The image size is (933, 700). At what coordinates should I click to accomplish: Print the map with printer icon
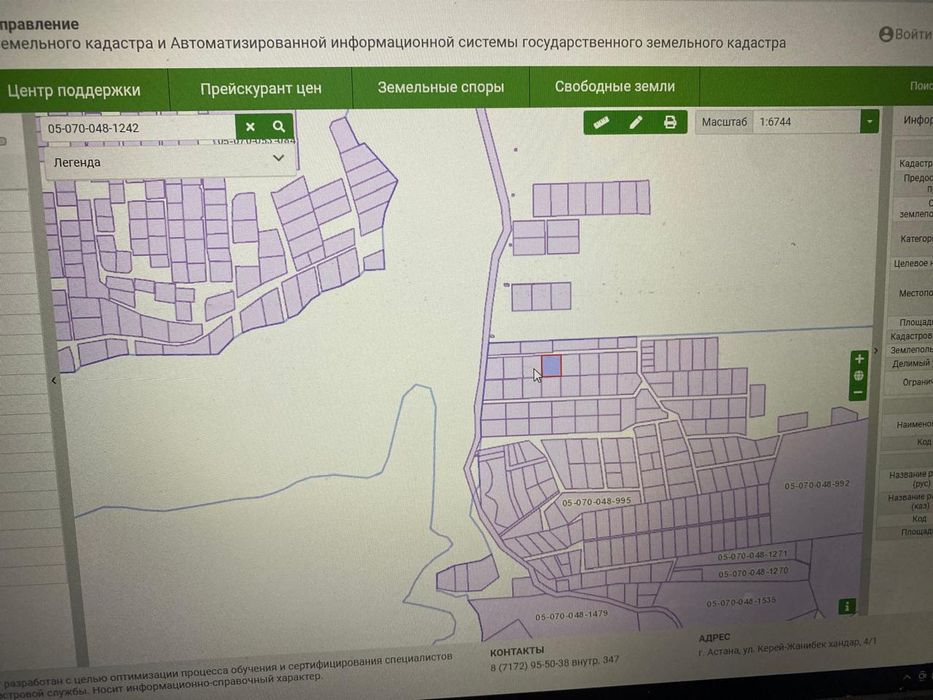click(x=670, y=123)
